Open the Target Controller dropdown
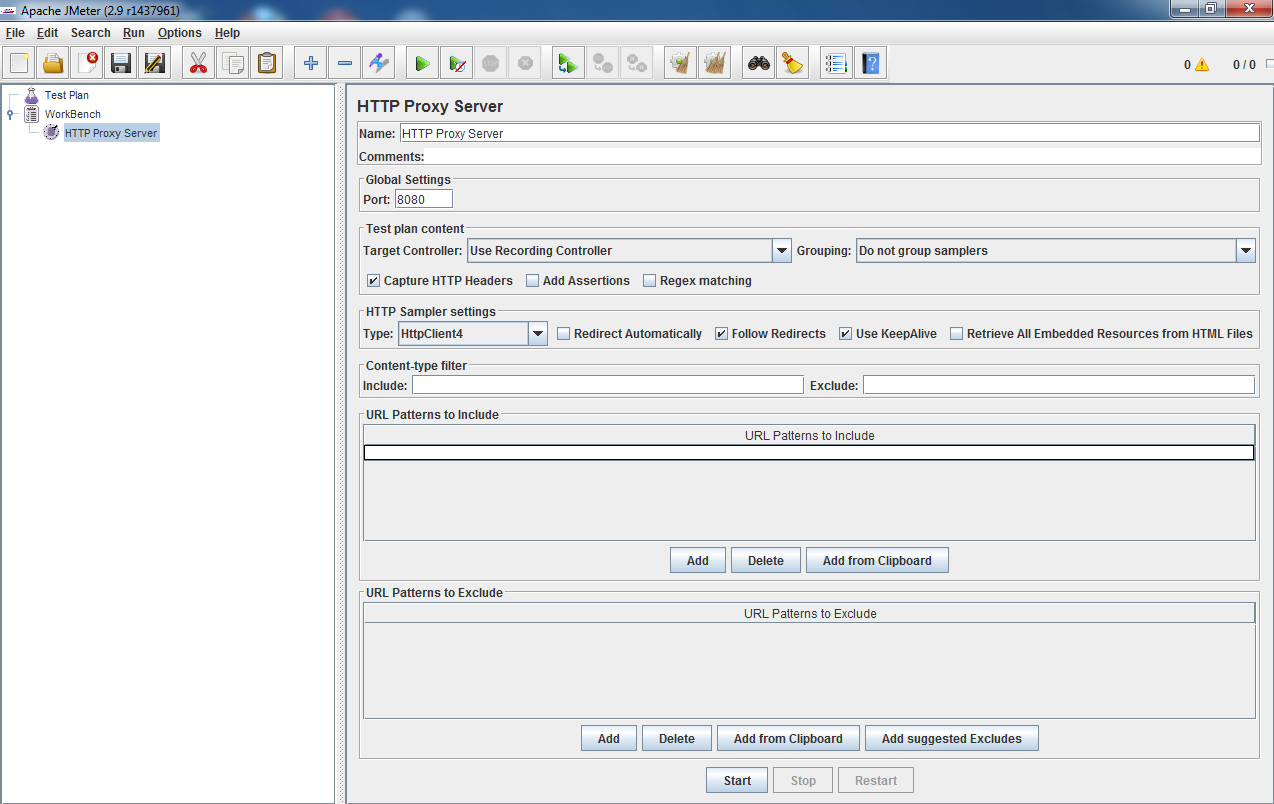The height and width of the screenshot is (804, 1274). [782, 251]
